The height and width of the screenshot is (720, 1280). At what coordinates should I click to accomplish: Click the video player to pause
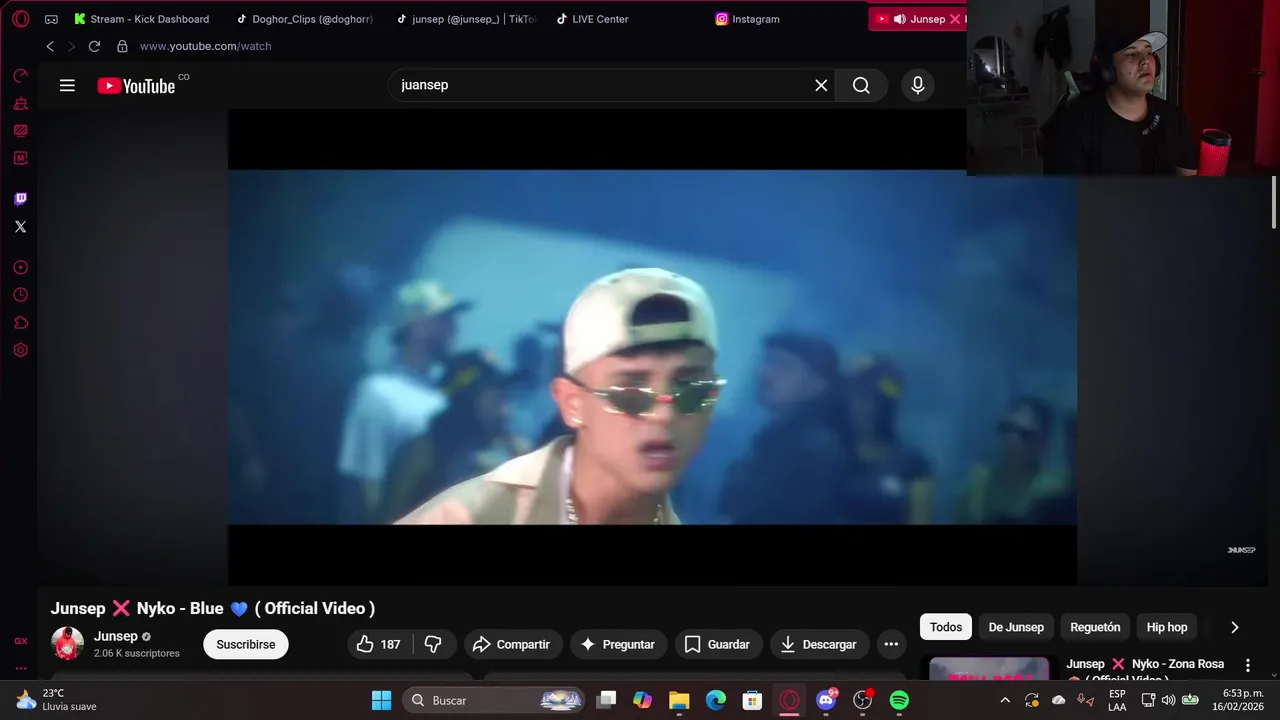(652, 346)
